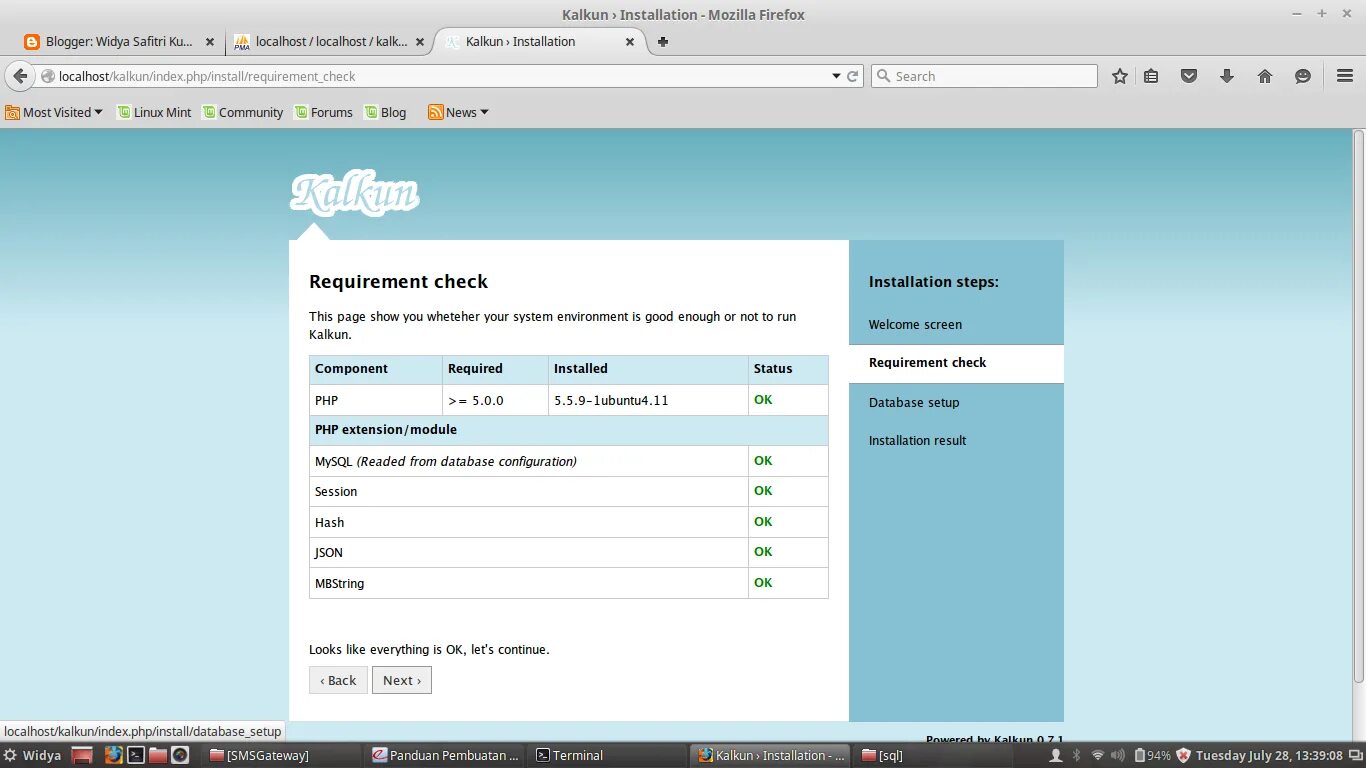The image size is (1366, 768).
Task: Close the Kalkun Installation tab
Action: point(630,42)
